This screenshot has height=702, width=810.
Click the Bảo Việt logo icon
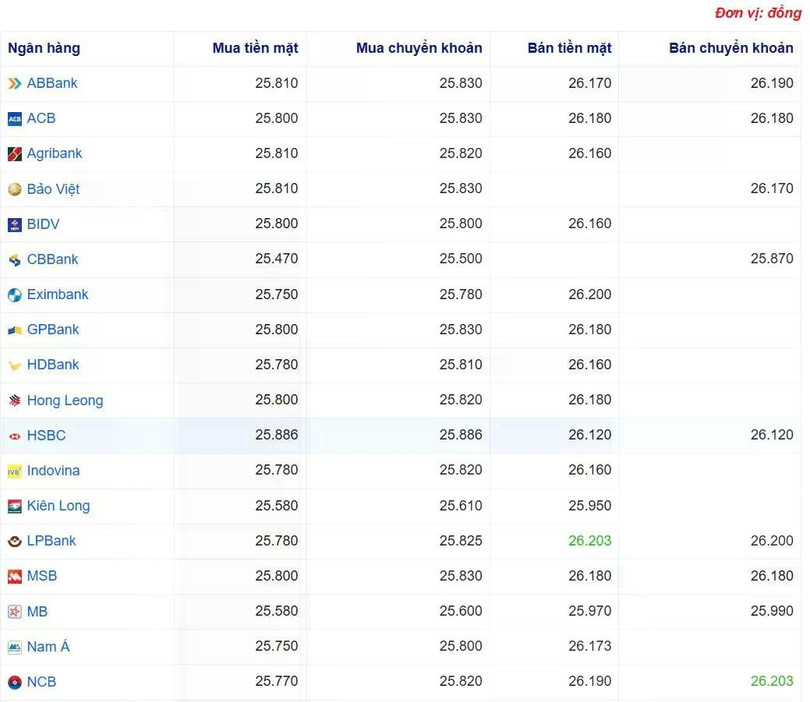pos(14,189)
